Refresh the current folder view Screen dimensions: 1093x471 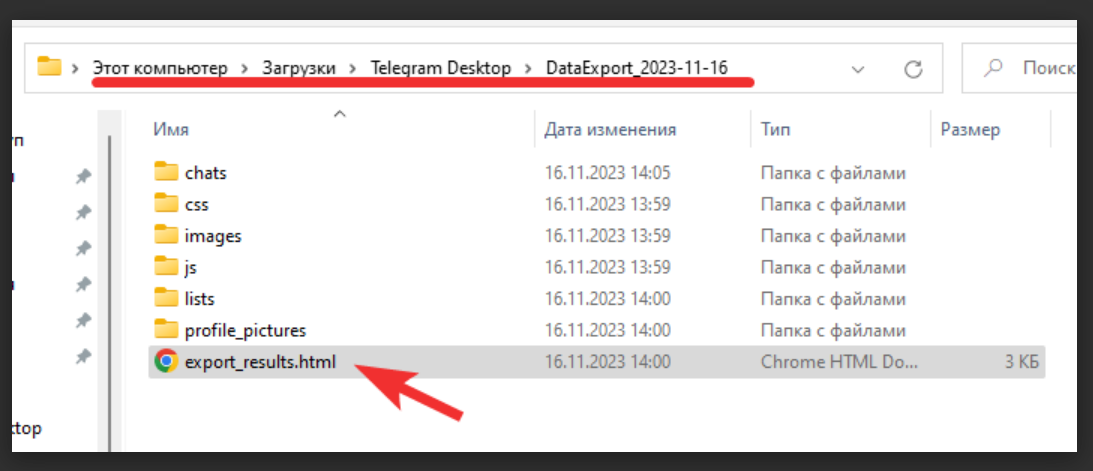[913, 68]
